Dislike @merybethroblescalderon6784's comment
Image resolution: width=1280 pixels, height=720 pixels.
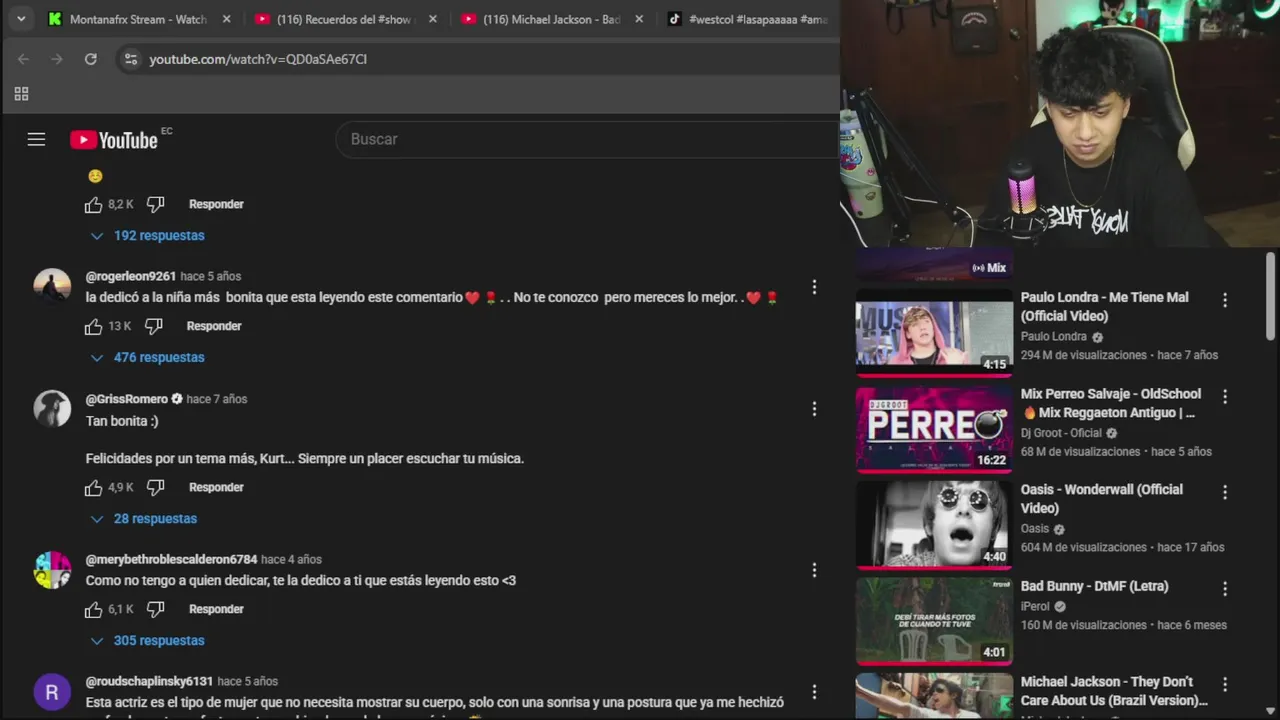pyautogui.click(x=155, y=609)
